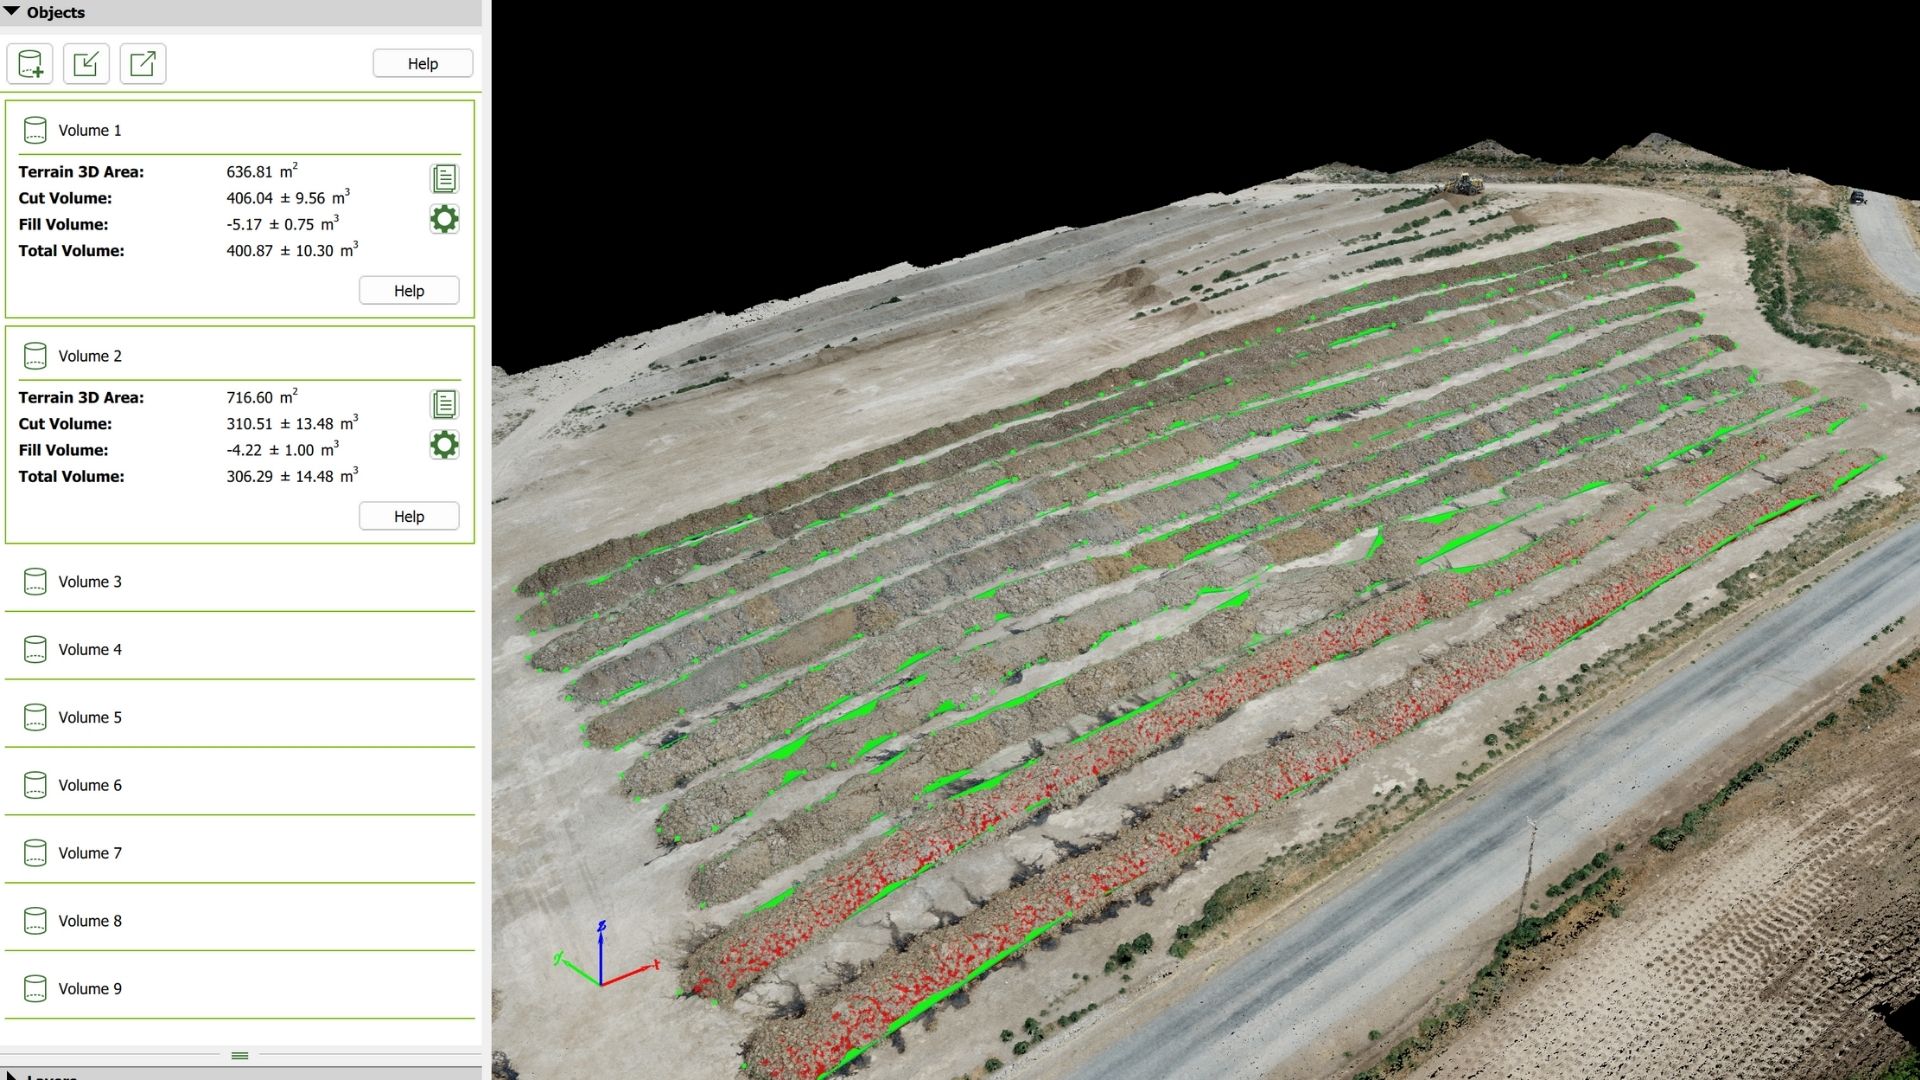Click the export objects icon
This screenshot has width=1920, height=1080.
pyautogui.click(x=143, y=64)
